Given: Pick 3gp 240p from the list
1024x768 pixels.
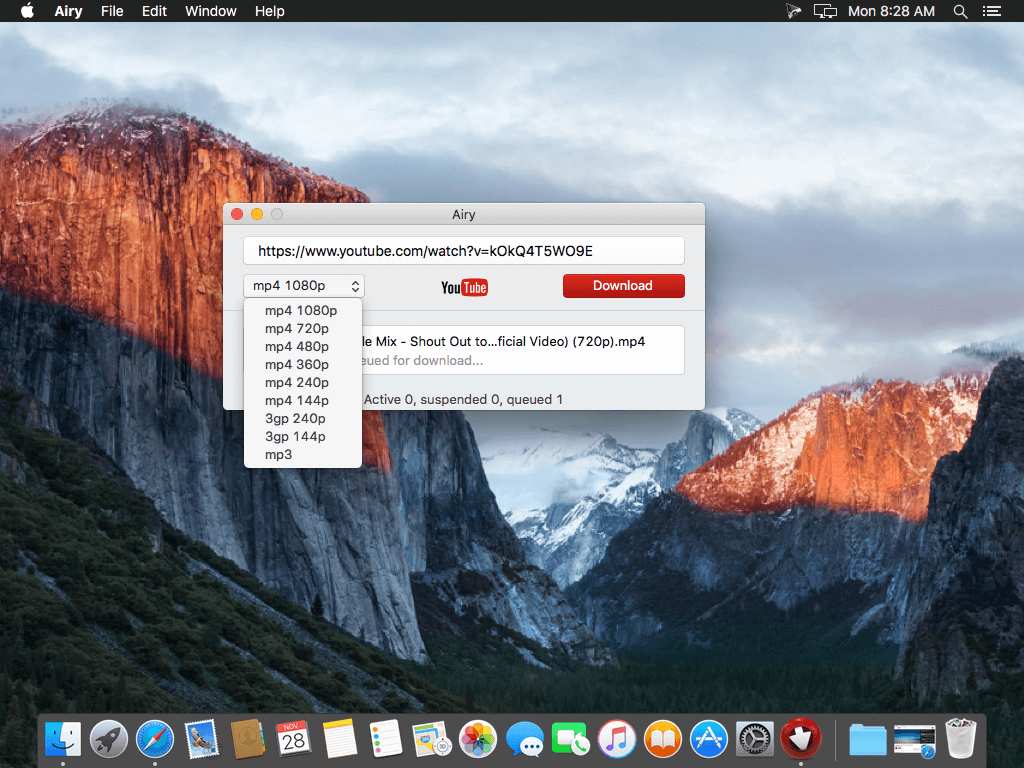Looking at the screenshot, I should [295, 418].
